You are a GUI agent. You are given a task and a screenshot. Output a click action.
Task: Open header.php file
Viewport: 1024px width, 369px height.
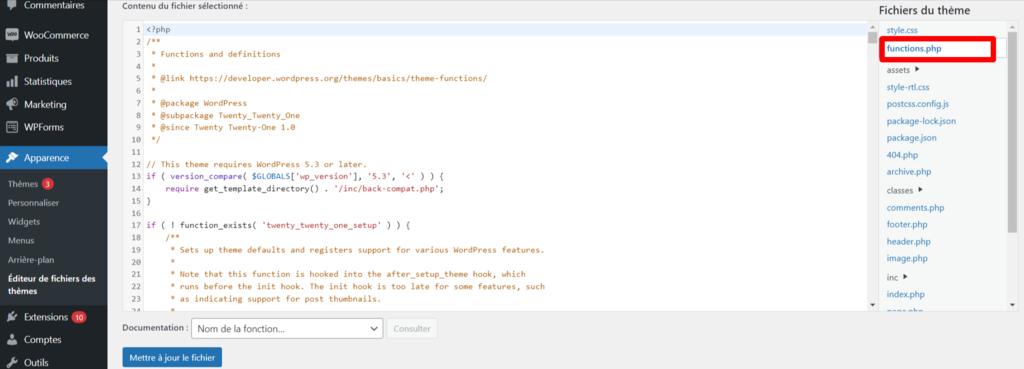pos(908,242)
